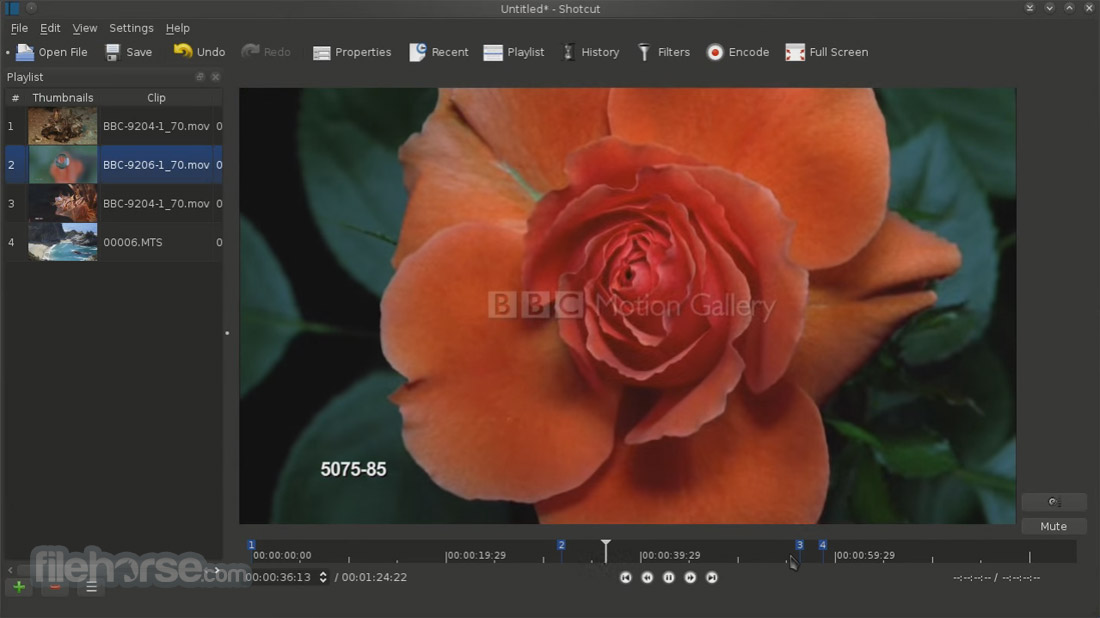Rewind the video
Viewport: 1100px width, 618px height.
click(x=647, y=577)
